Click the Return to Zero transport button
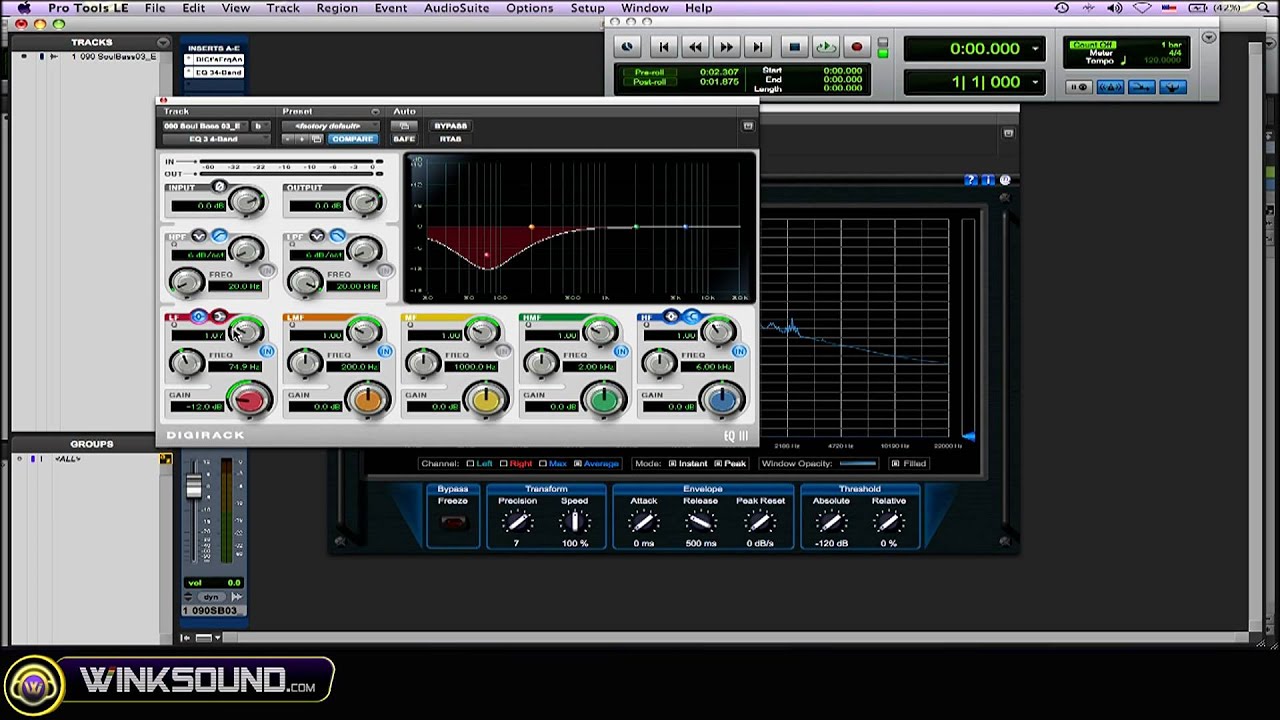The image size is (1280, 720). click(x=663, y=47)
